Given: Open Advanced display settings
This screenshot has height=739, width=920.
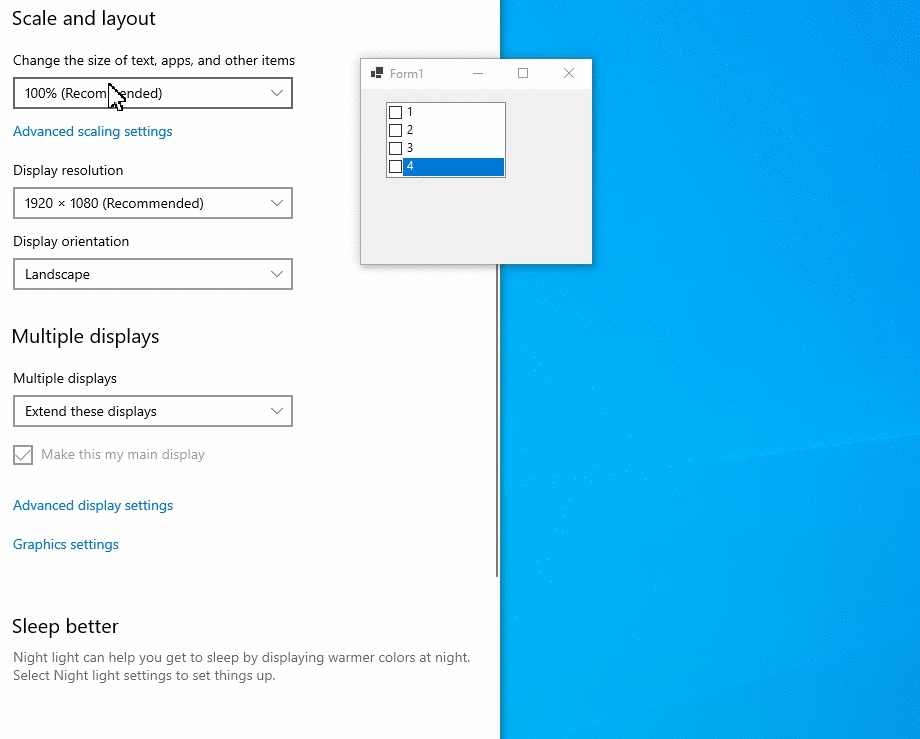Looking at the screenshot, I should pyautogui.click(x=92, y=505).
